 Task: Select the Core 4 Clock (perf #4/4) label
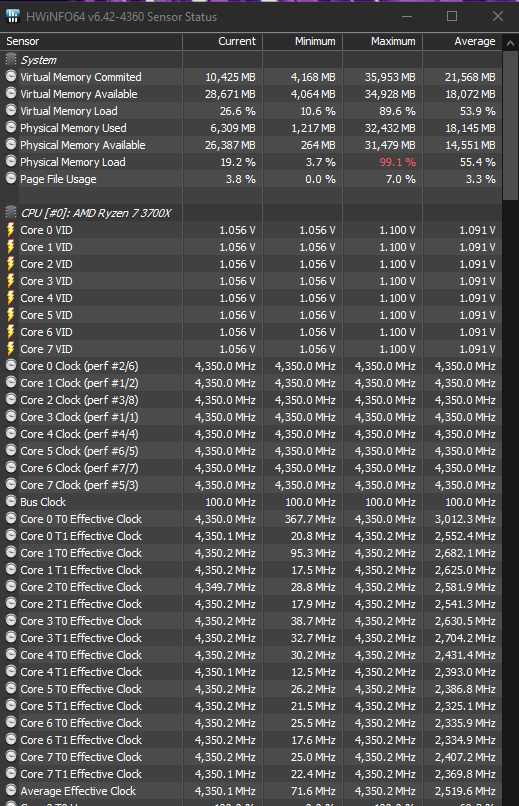[79, 434]
